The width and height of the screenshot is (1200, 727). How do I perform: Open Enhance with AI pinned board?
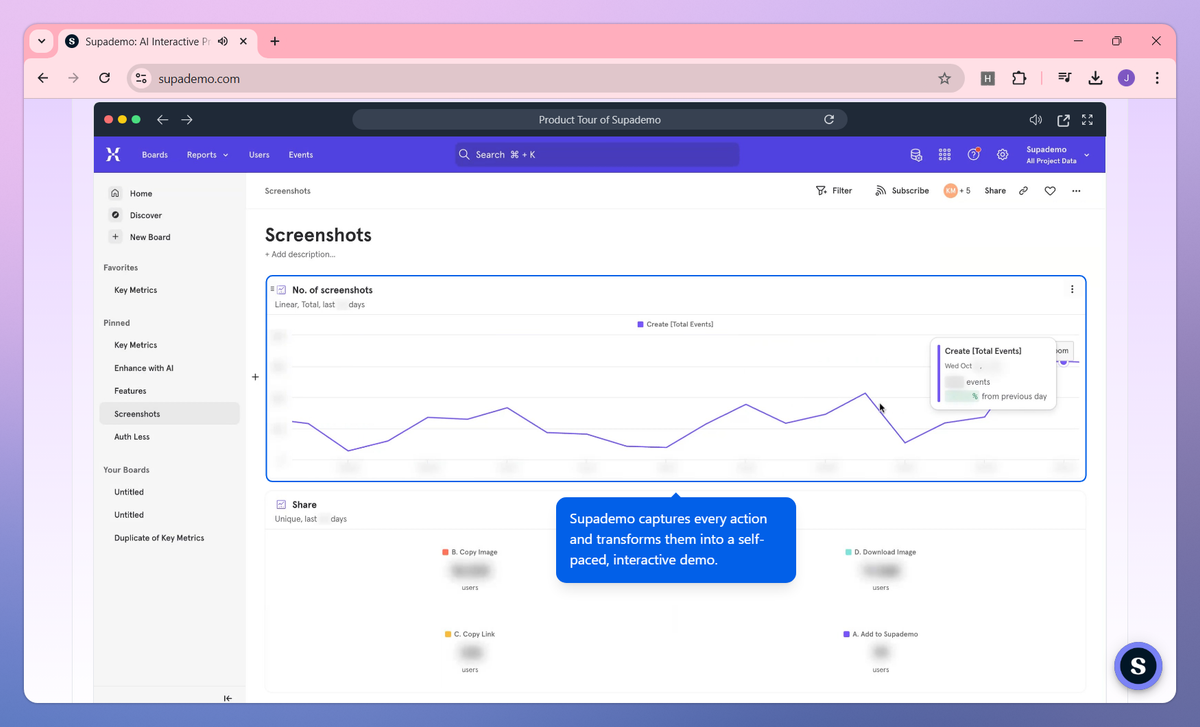[x=143, y=368]
